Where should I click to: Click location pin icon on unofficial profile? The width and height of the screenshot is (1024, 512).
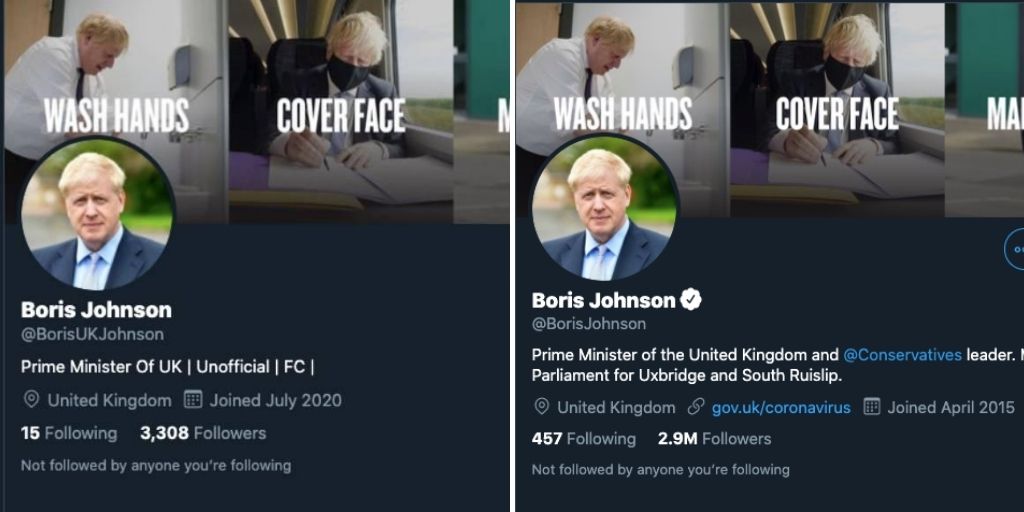(x=31, y=400)
